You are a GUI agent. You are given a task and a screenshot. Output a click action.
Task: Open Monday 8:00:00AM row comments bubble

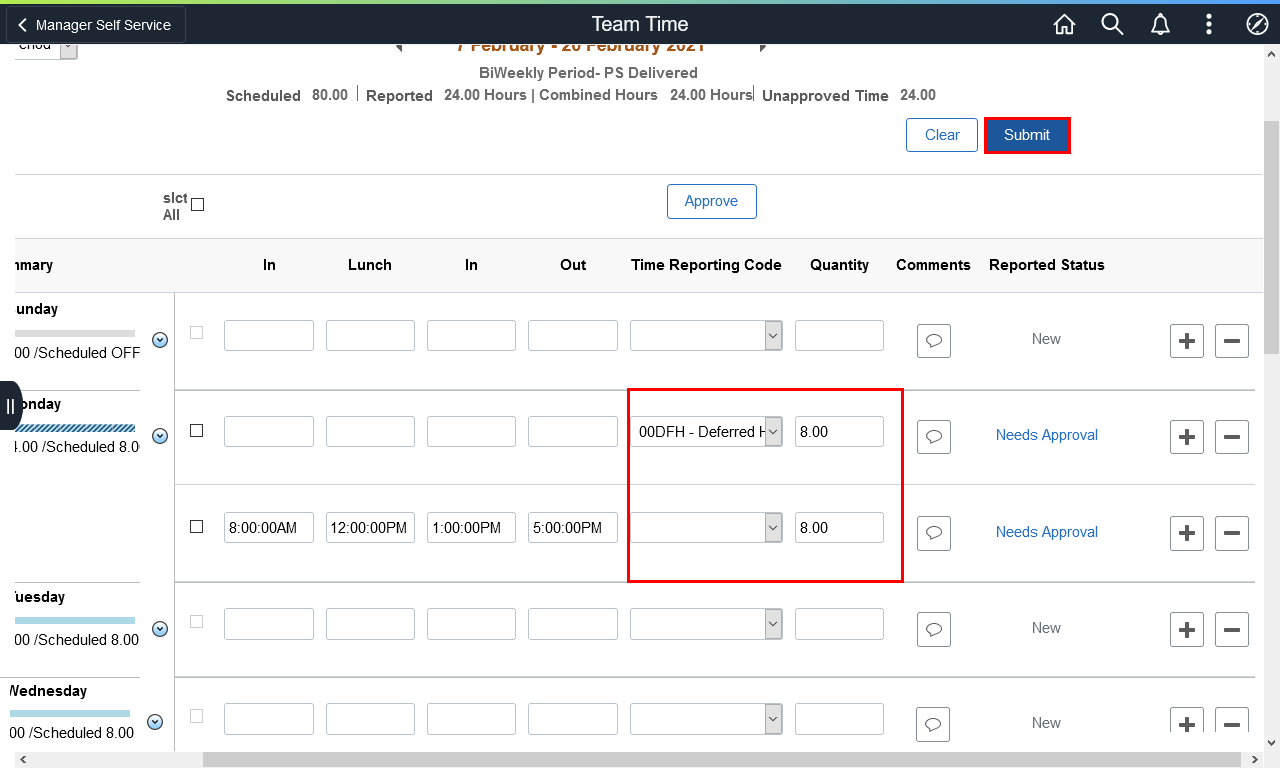pos(934,533)
